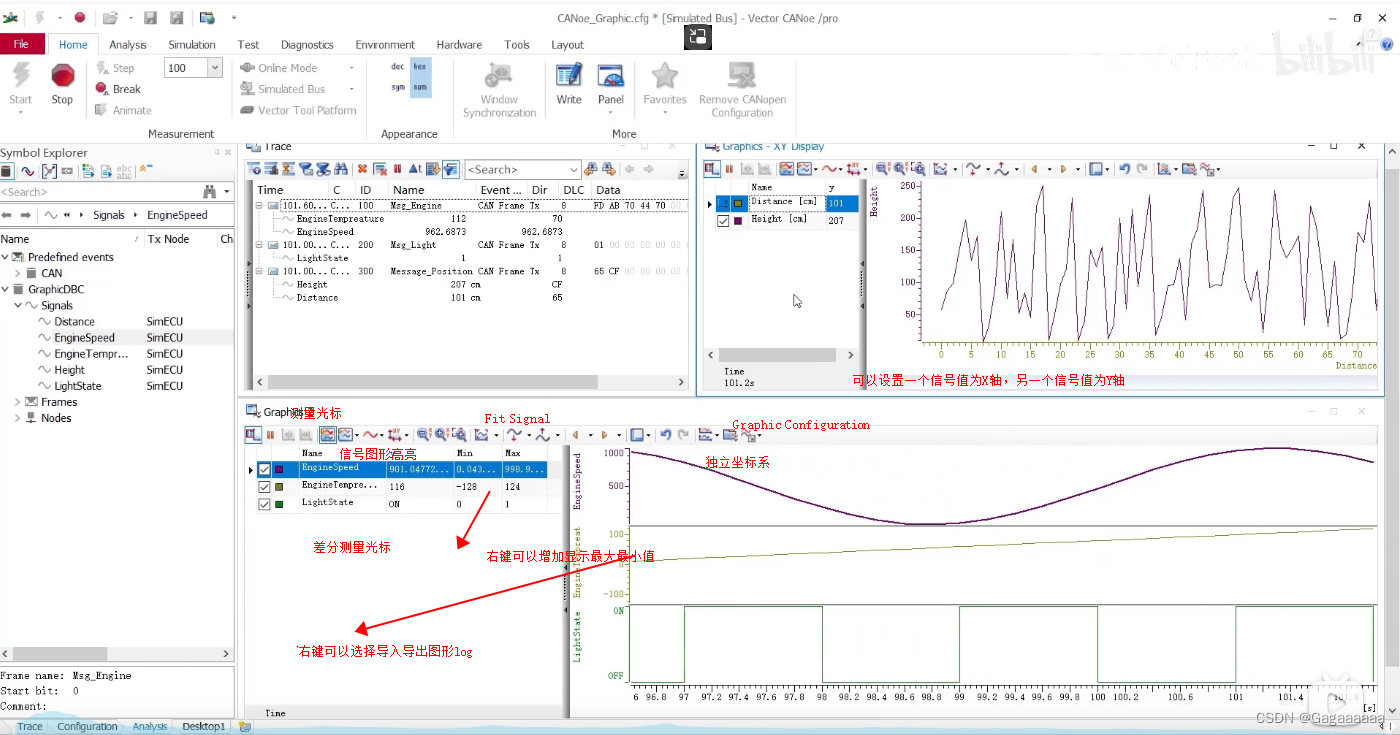1400x735 pixels.
Task: Toggle the 'sym' appearance option
Action: point(398,87)
